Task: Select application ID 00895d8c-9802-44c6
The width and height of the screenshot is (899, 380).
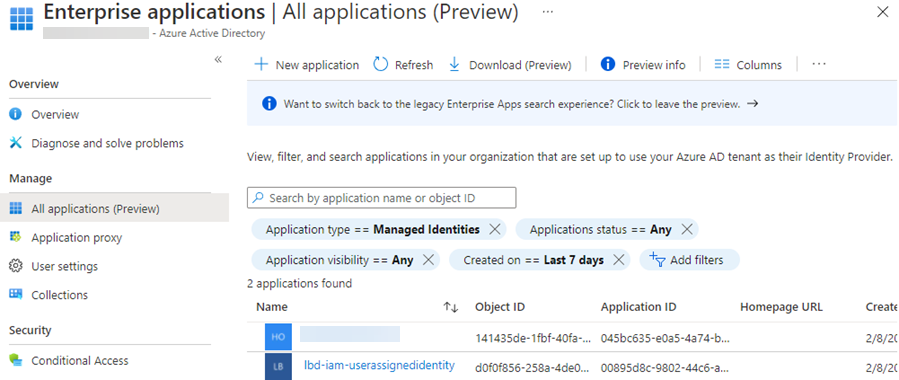Action: click(x=665, y=367)
